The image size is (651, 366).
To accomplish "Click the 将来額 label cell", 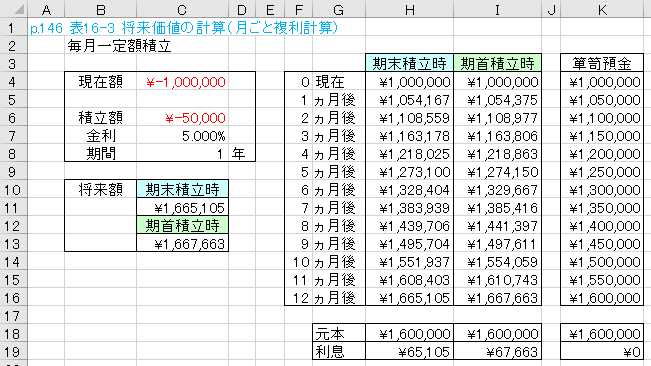I will coord(100,190).
